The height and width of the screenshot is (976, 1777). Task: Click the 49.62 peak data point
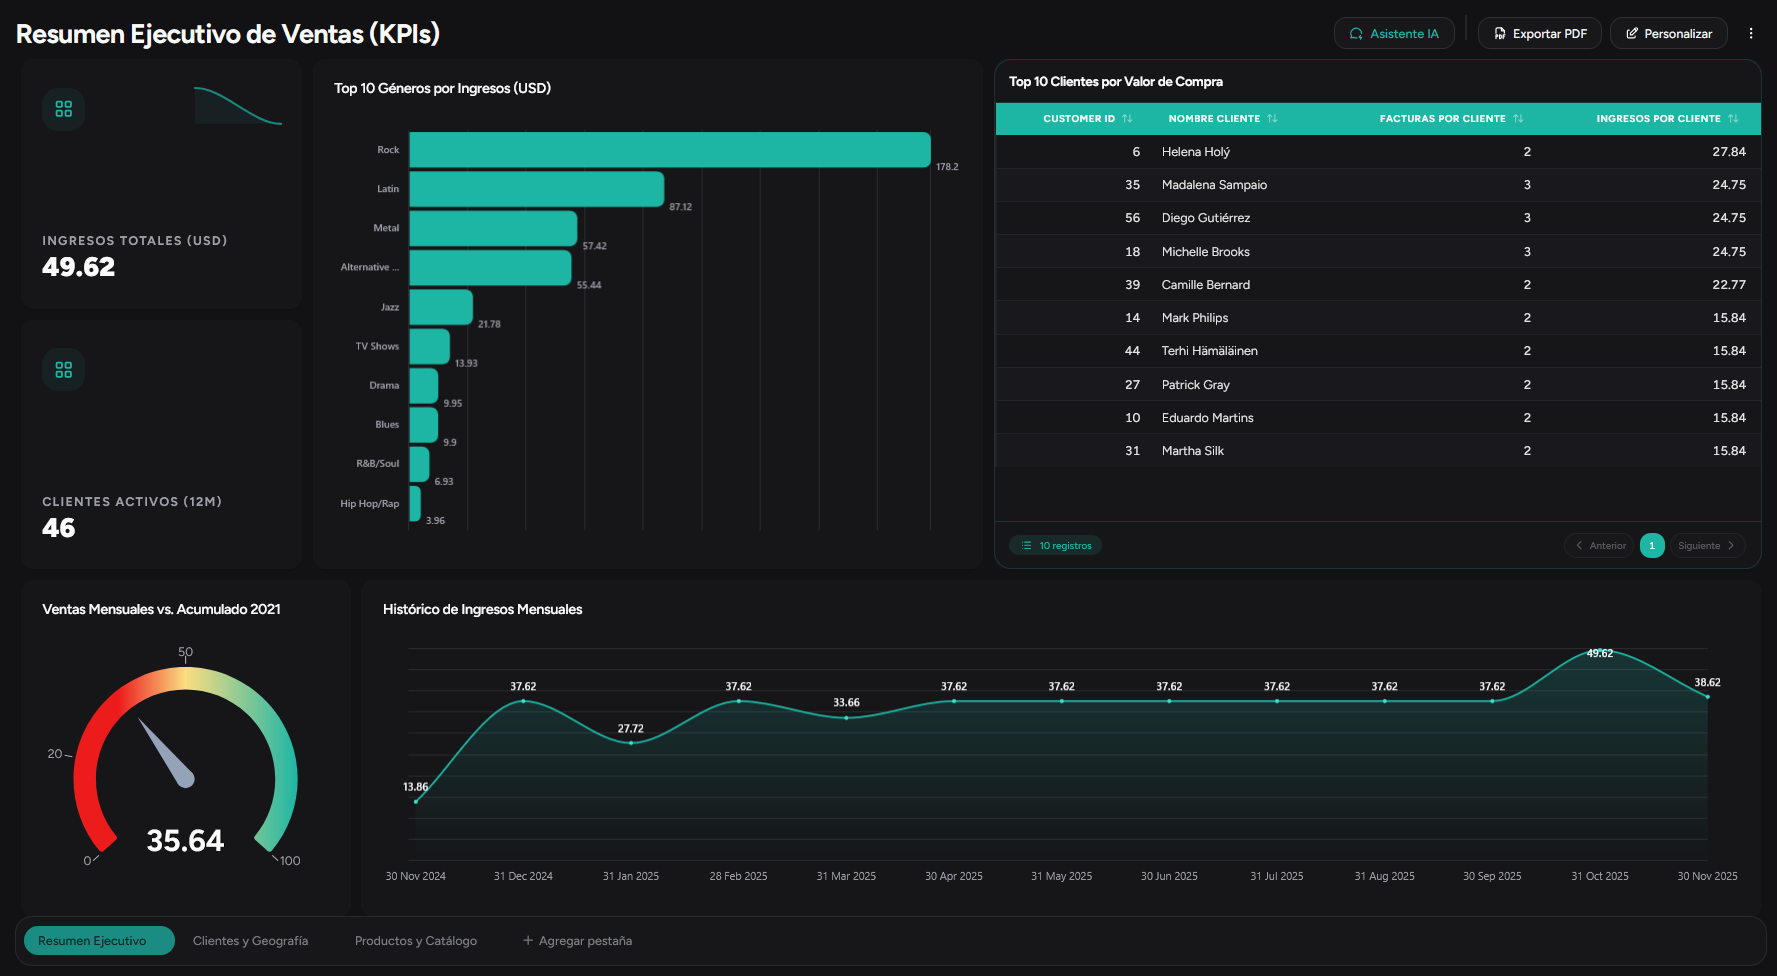click(1600, 653)
